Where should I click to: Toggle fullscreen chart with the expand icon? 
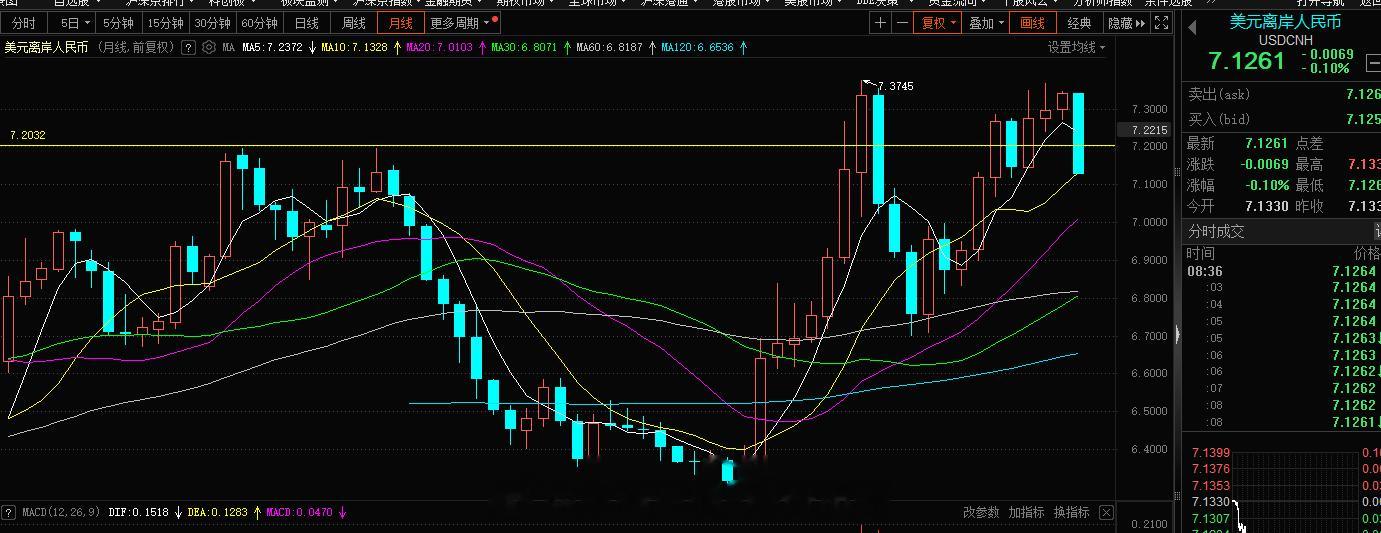pyautogui.click(x=1161, y=23)
